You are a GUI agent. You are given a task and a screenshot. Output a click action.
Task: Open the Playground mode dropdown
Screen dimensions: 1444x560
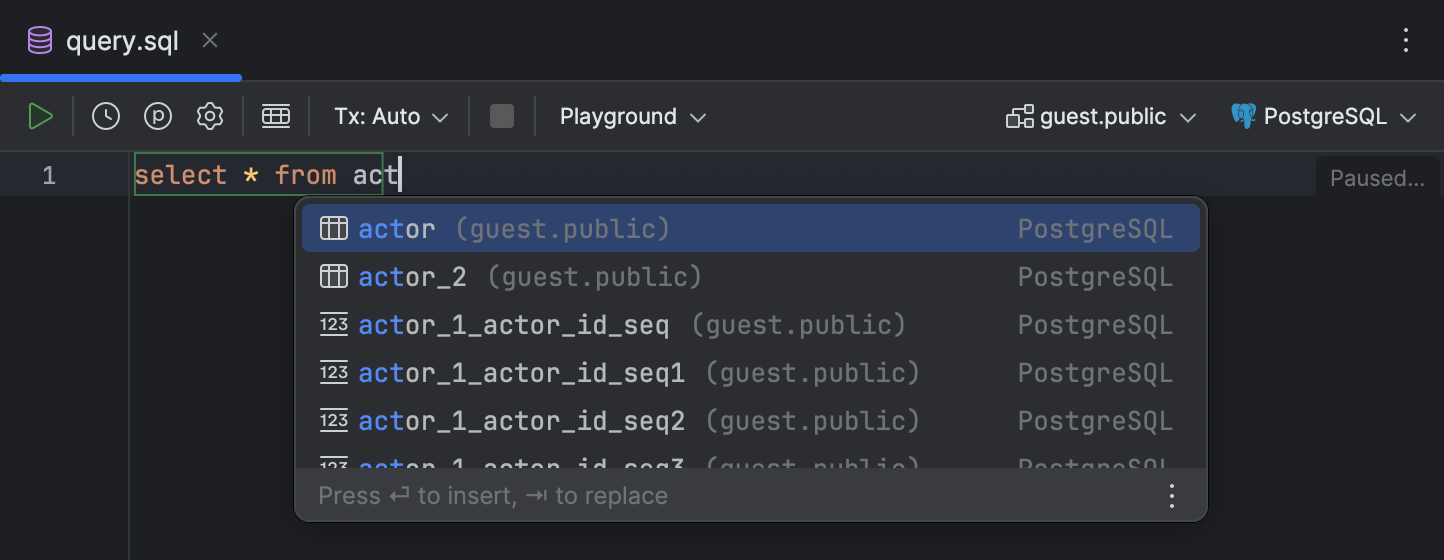click(633, 117)
